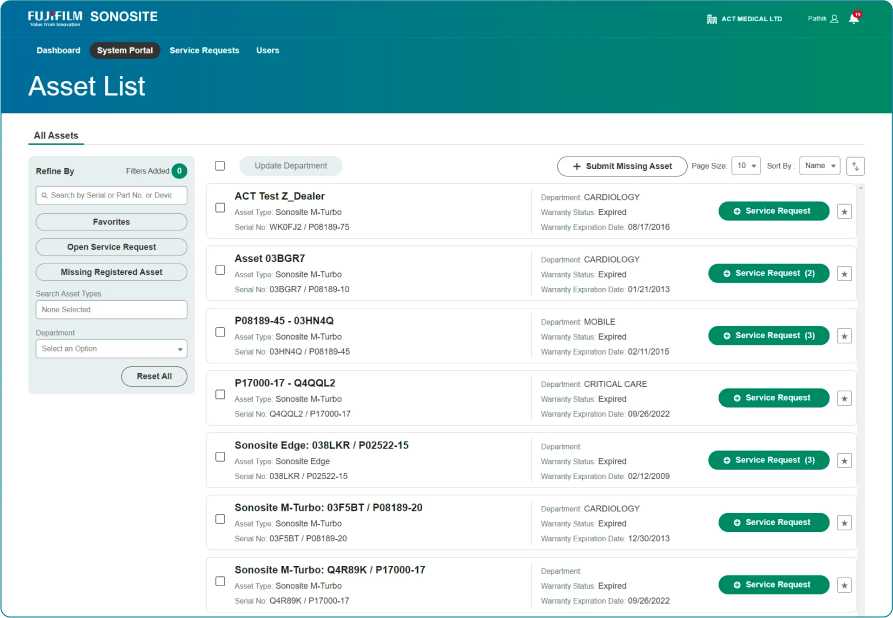893x618 pixels.
Task: Click serial number WK0FJ2 / P08189-75
Action: coord(309,227)
